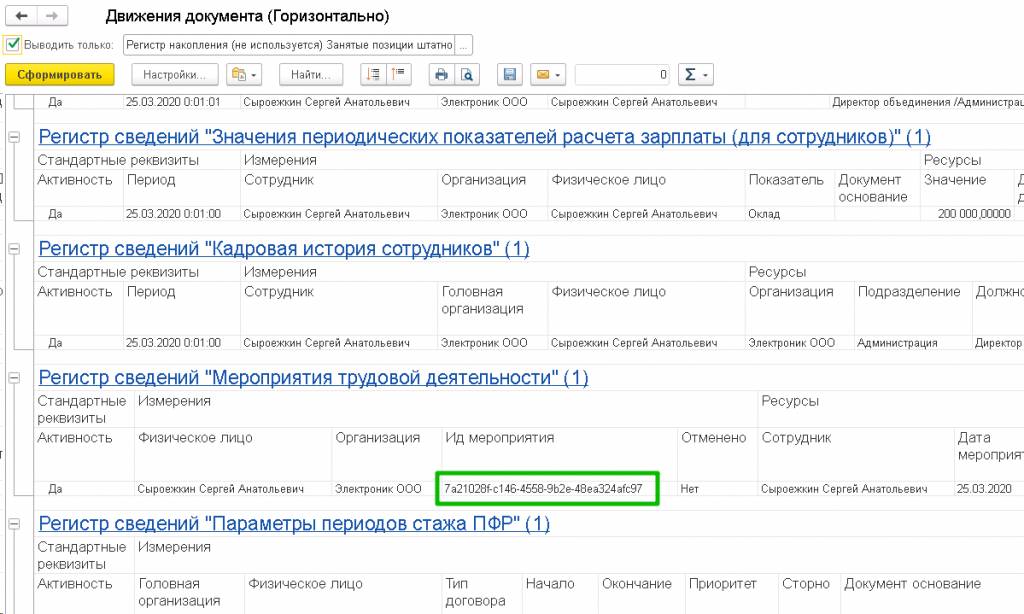Click the sum value field showing 0
The height and width of the screenshot is (614, 1024).
[x=622, y=74]
